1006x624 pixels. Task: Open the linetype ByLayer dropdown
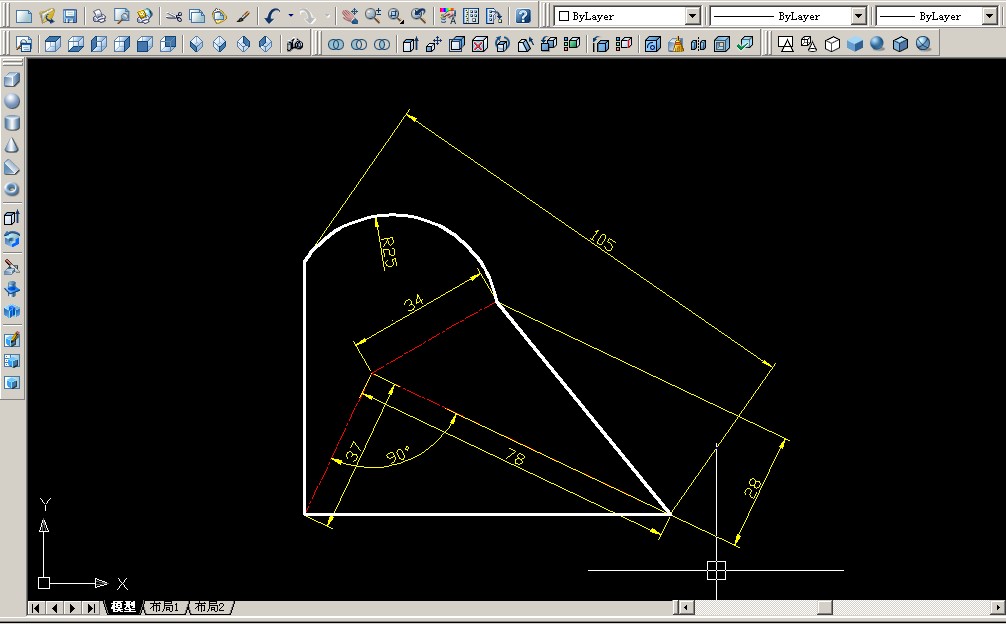pyautogui.click(x=788, y=16)
